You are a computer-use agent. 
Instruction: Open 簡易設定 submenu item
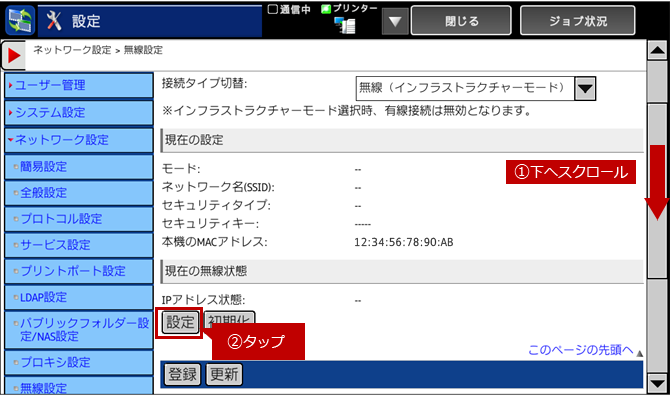coord(79,167)
